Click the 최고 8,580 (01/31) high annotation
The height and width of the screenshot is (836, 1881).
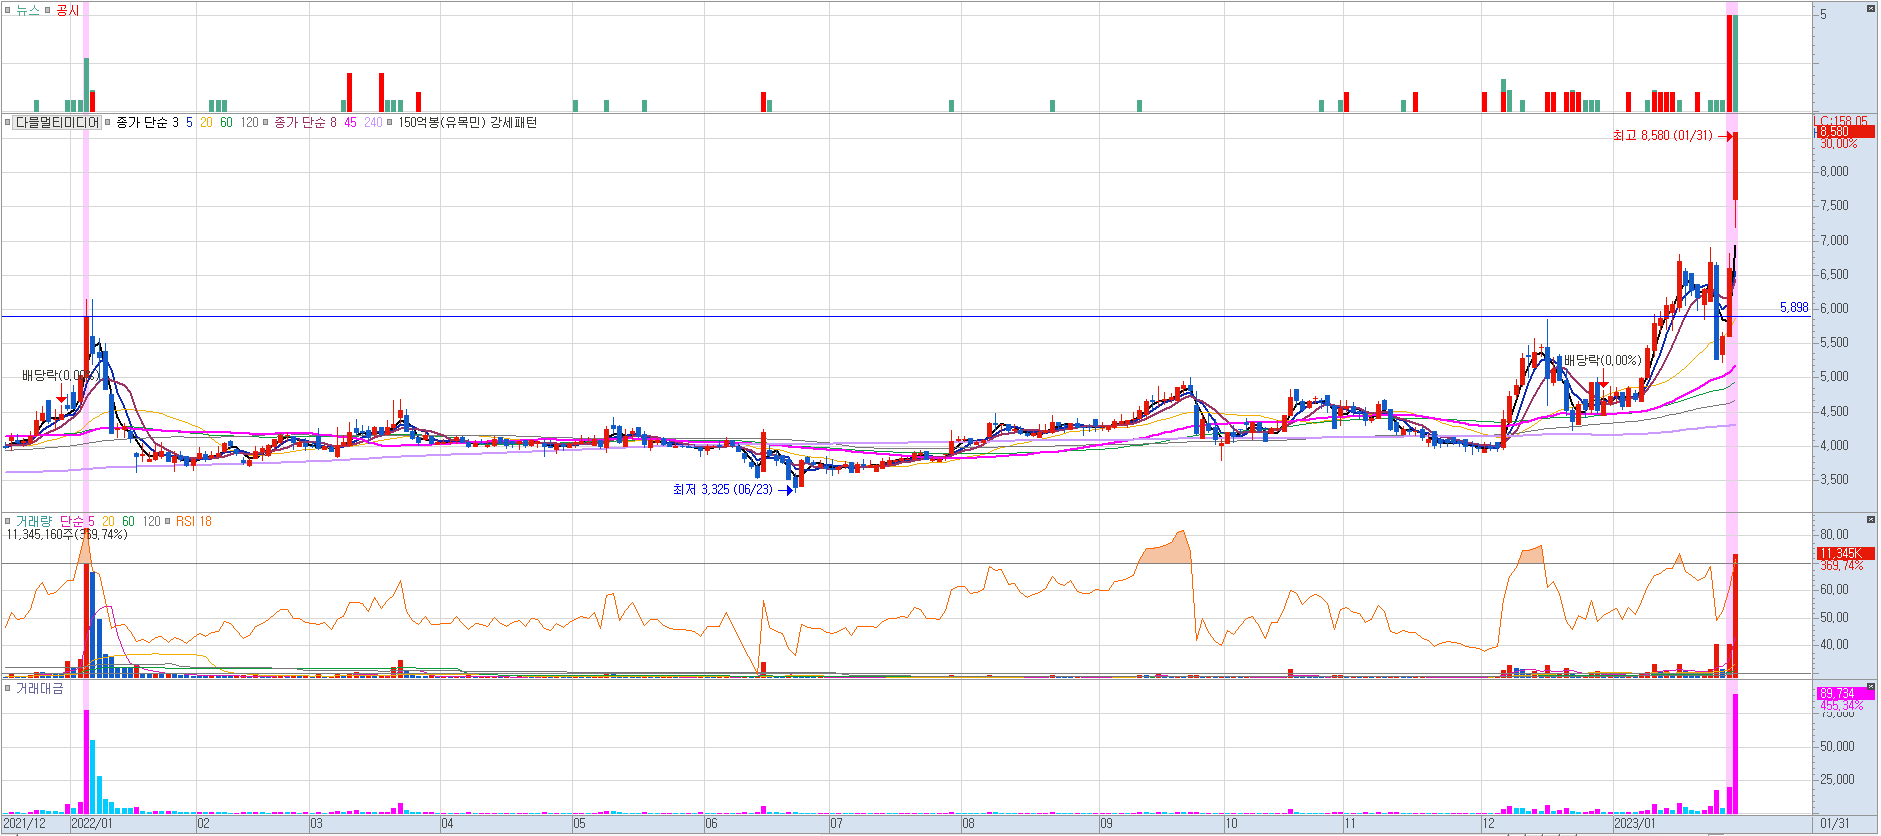1662,135
